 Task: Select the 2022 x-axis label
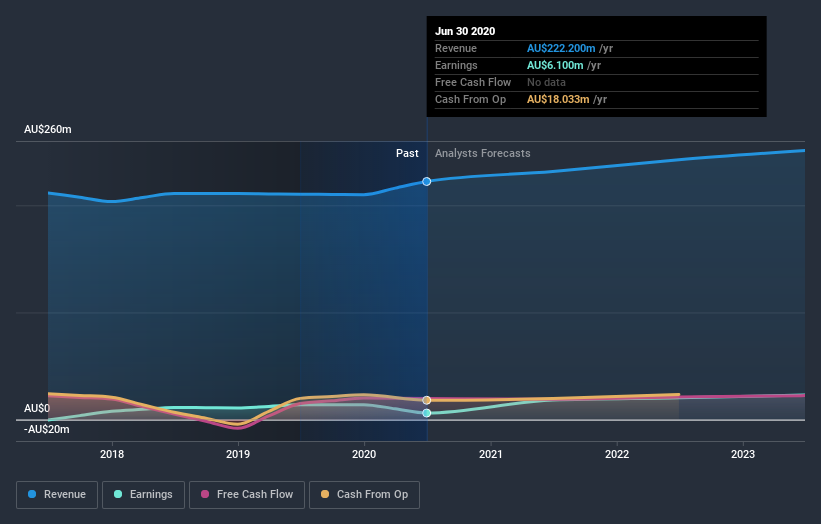[x=617, y=454]
